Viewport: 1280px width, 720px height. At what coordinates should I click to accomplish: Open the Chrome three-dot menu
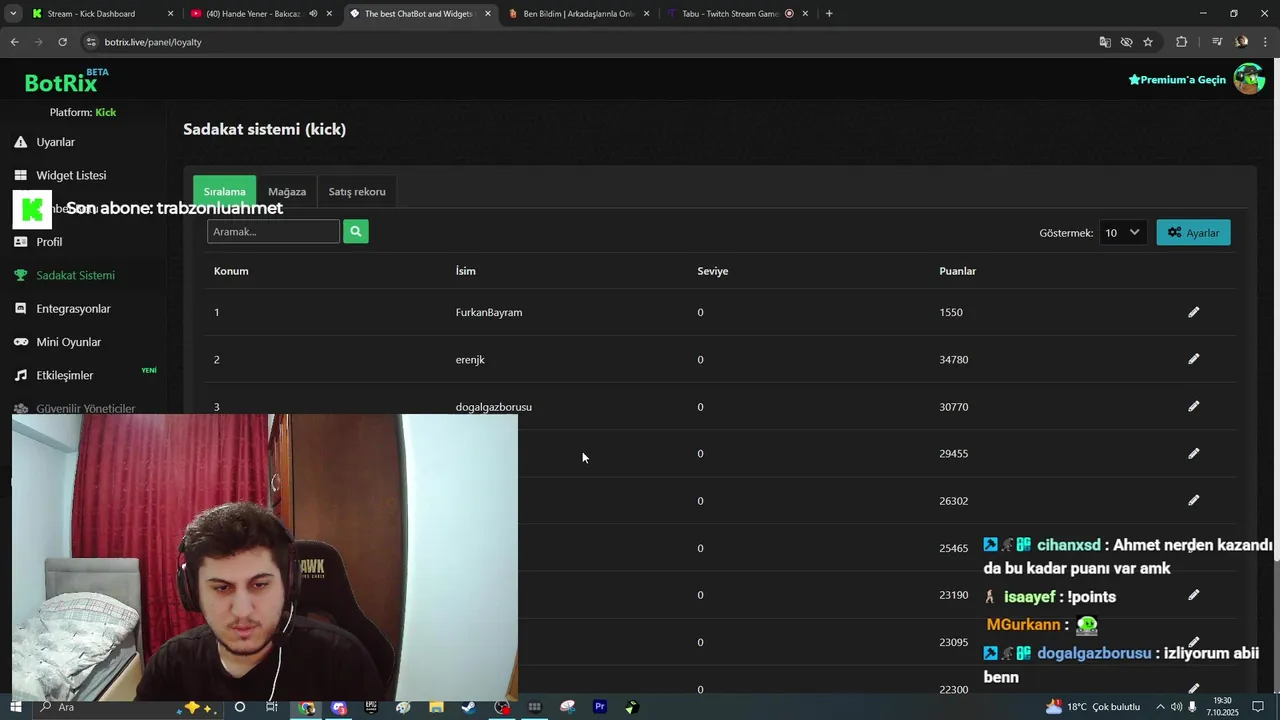(1266, 42)
